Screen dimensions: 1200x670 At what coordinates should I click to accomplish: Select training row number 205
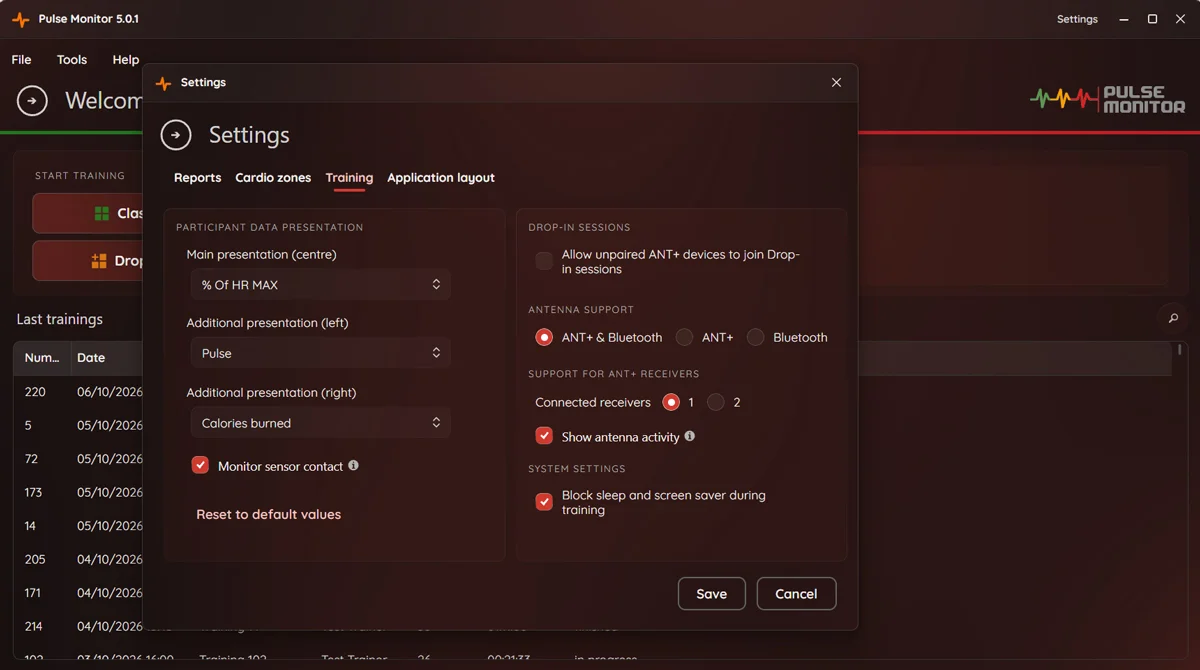(77, 559)
